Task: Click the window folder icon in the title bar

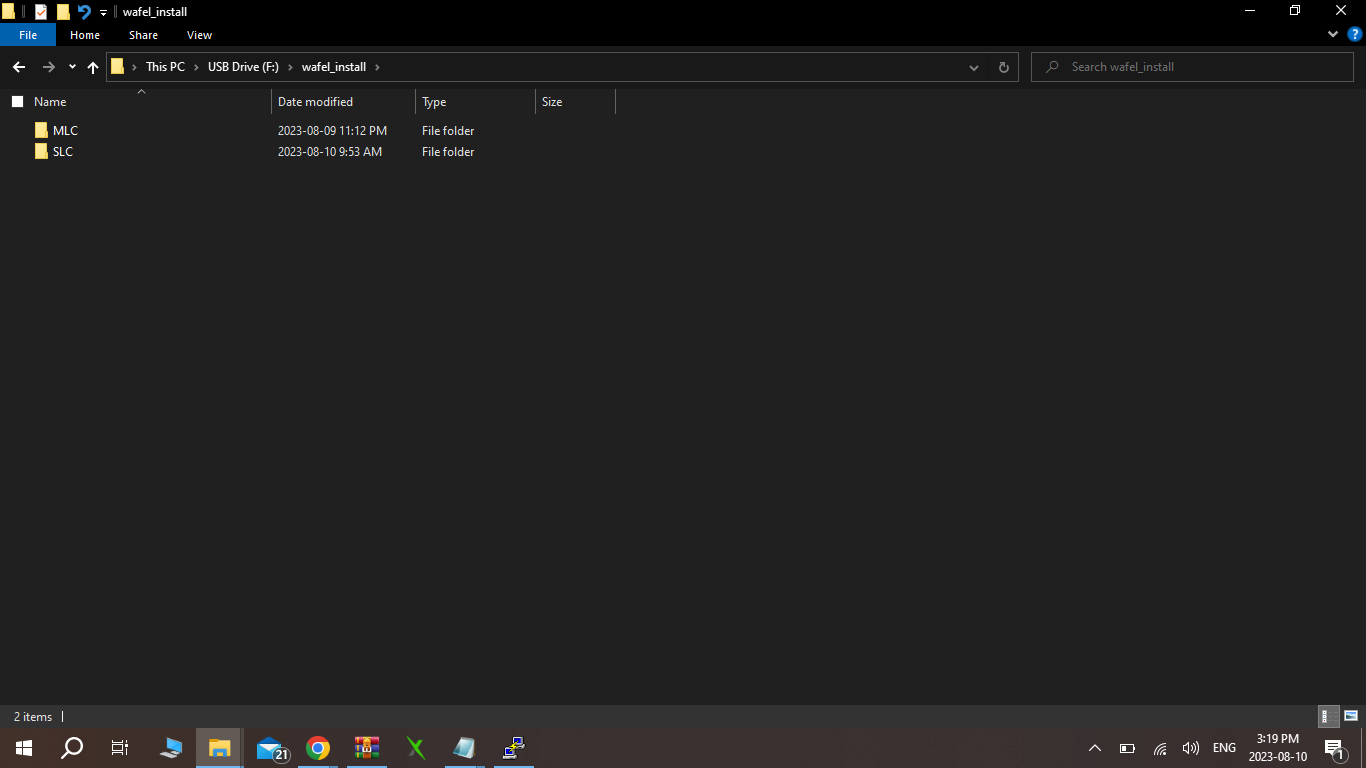Action: pos(8,12)
